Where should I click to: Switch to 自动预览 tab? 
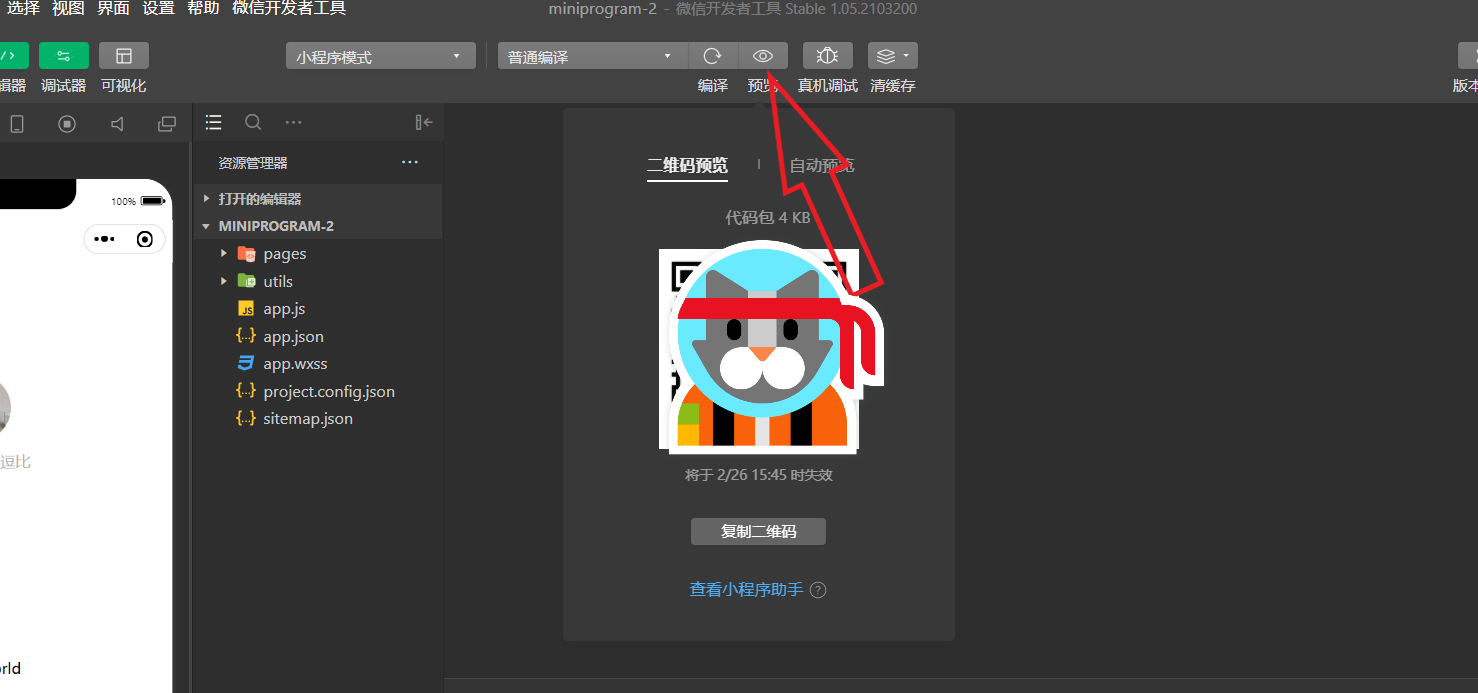point(822,165)
